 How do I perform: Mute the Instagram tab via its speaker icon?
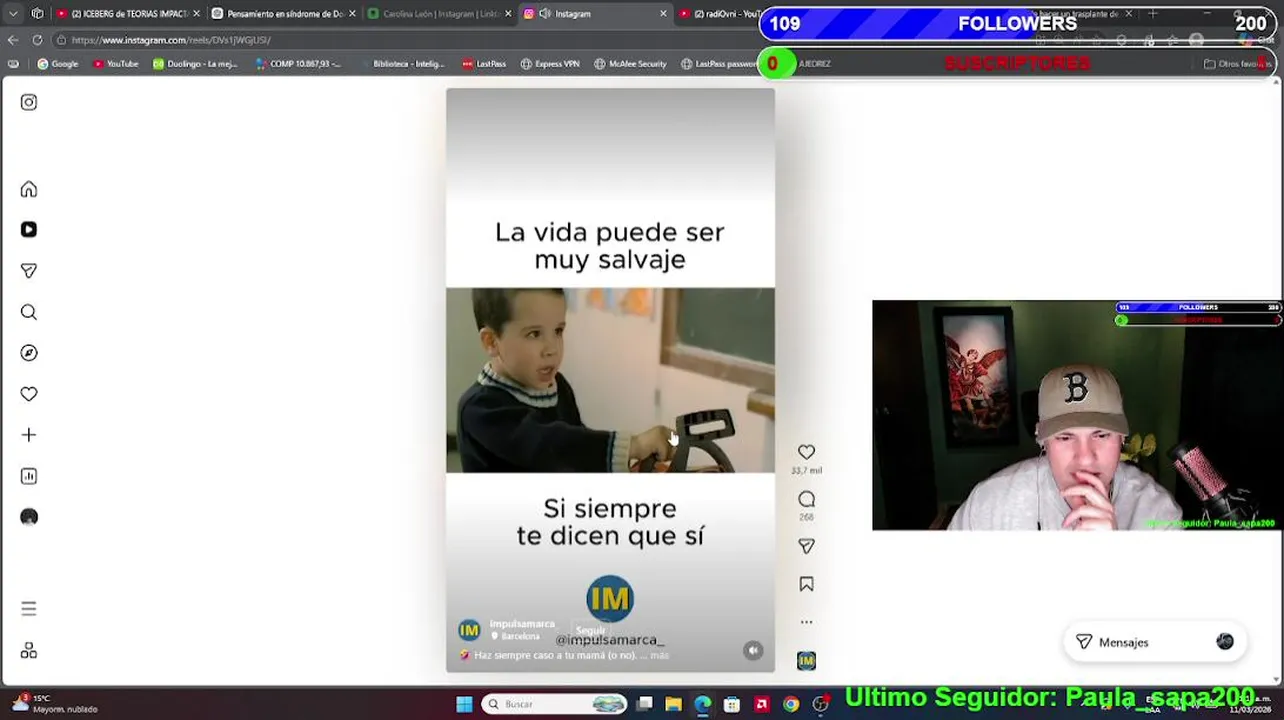tap(545, 14)
